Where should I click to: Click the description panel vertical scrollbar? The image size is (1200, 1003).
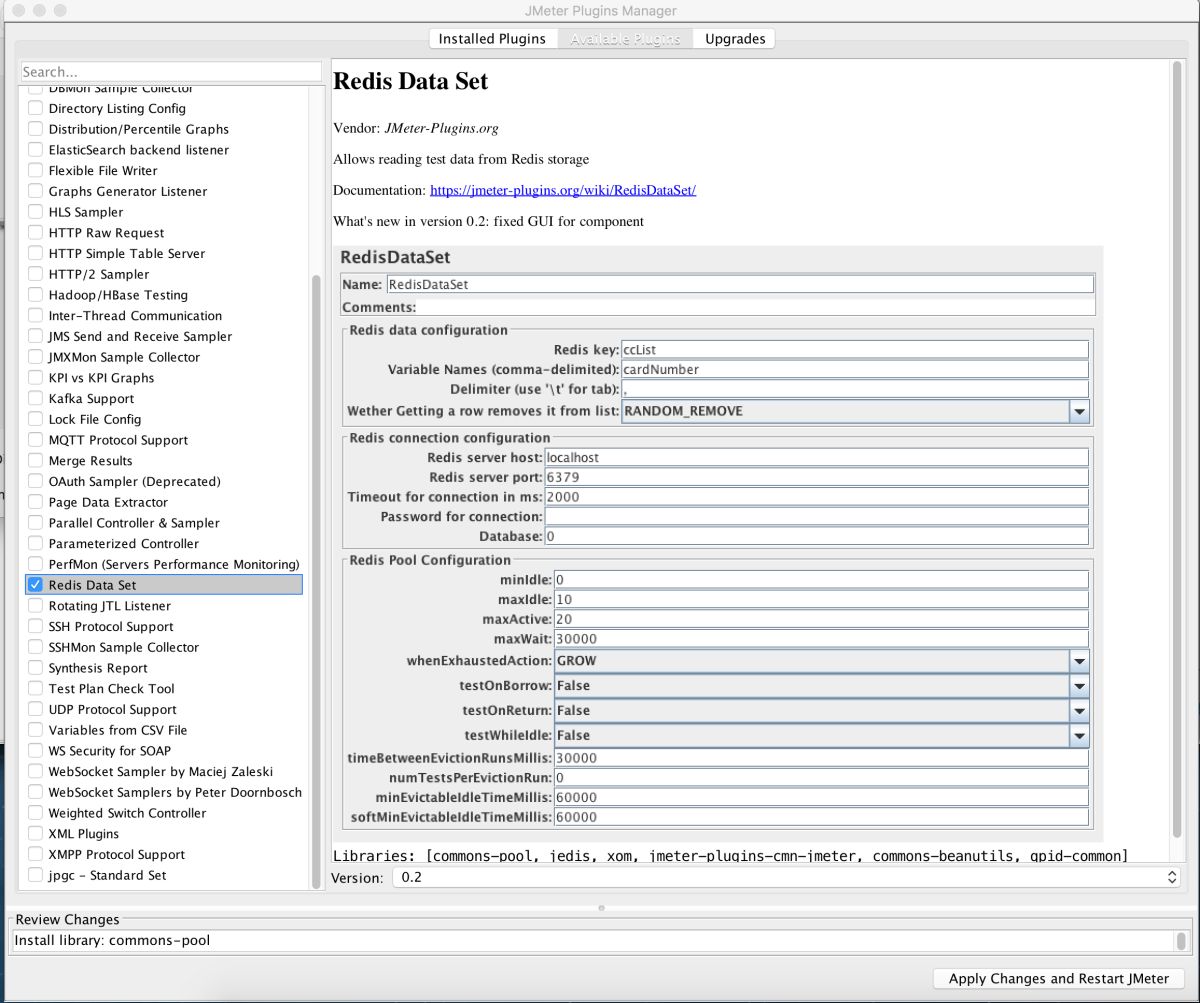click(x=1177, y=450)
